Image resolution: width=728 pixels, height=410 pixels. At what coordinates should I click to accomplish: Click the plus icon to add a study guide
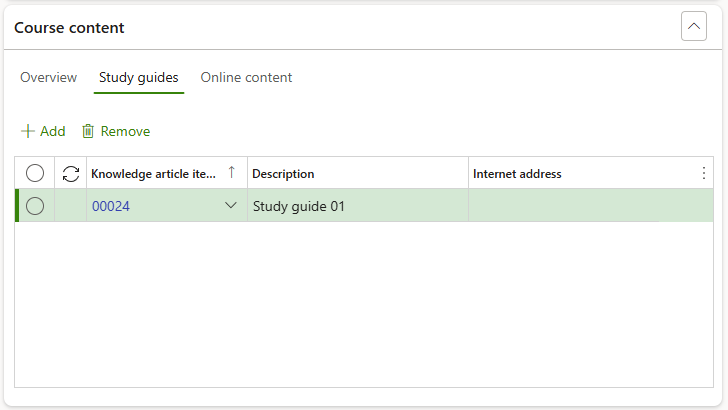pyautogui.click(x=28, y=131)
